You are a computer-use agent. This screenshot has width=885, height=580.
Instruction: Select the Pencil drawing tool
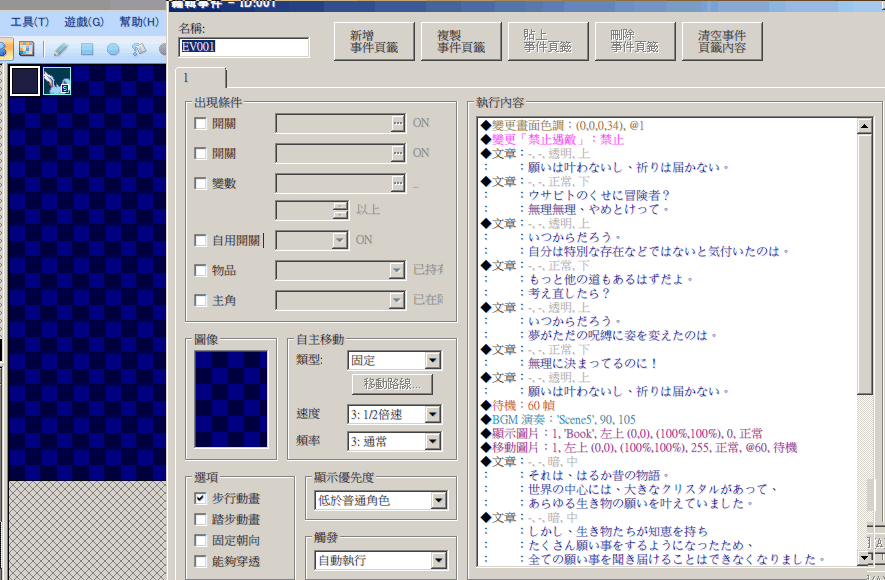[x=60, y=49]
